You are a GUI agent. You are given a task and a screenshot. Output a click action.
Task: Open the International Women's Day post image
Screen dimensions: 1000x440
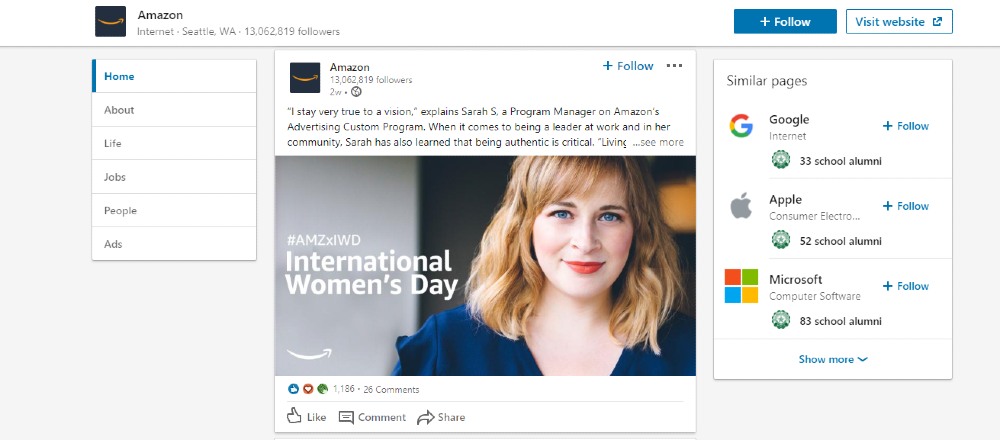[x=485, y=265]
